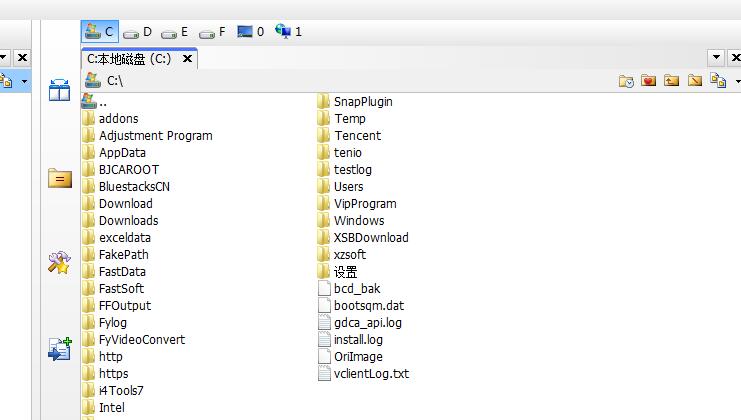Select the addons folder
Screen dimensions: 741x420
point(110,119)
